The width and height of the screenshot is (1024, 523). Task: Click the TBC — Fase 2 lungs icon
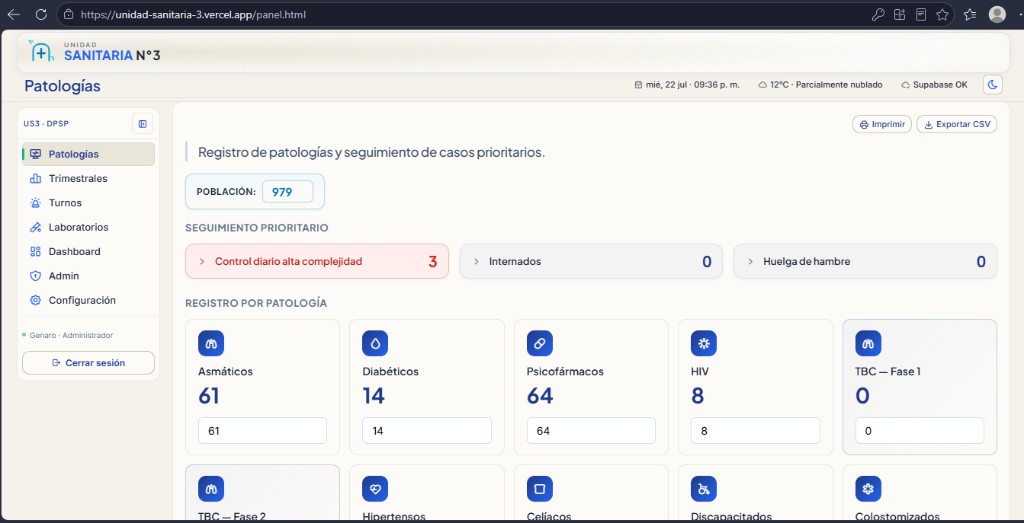(211, 488)
